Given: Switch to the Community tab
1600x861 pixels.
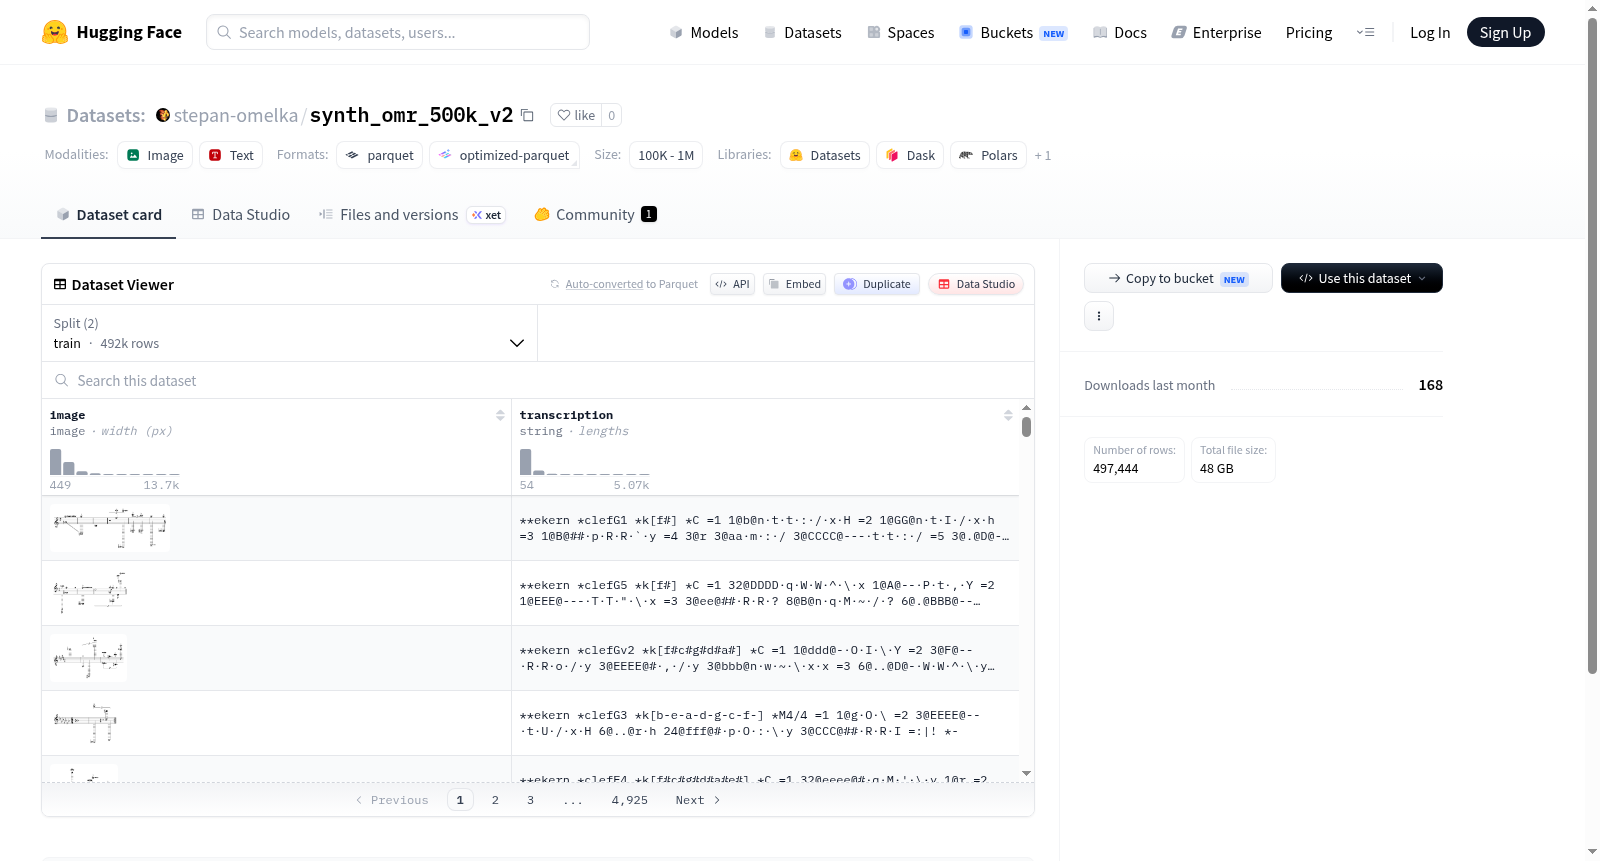Looking at the screenshot, I should [x=595, y=214].
